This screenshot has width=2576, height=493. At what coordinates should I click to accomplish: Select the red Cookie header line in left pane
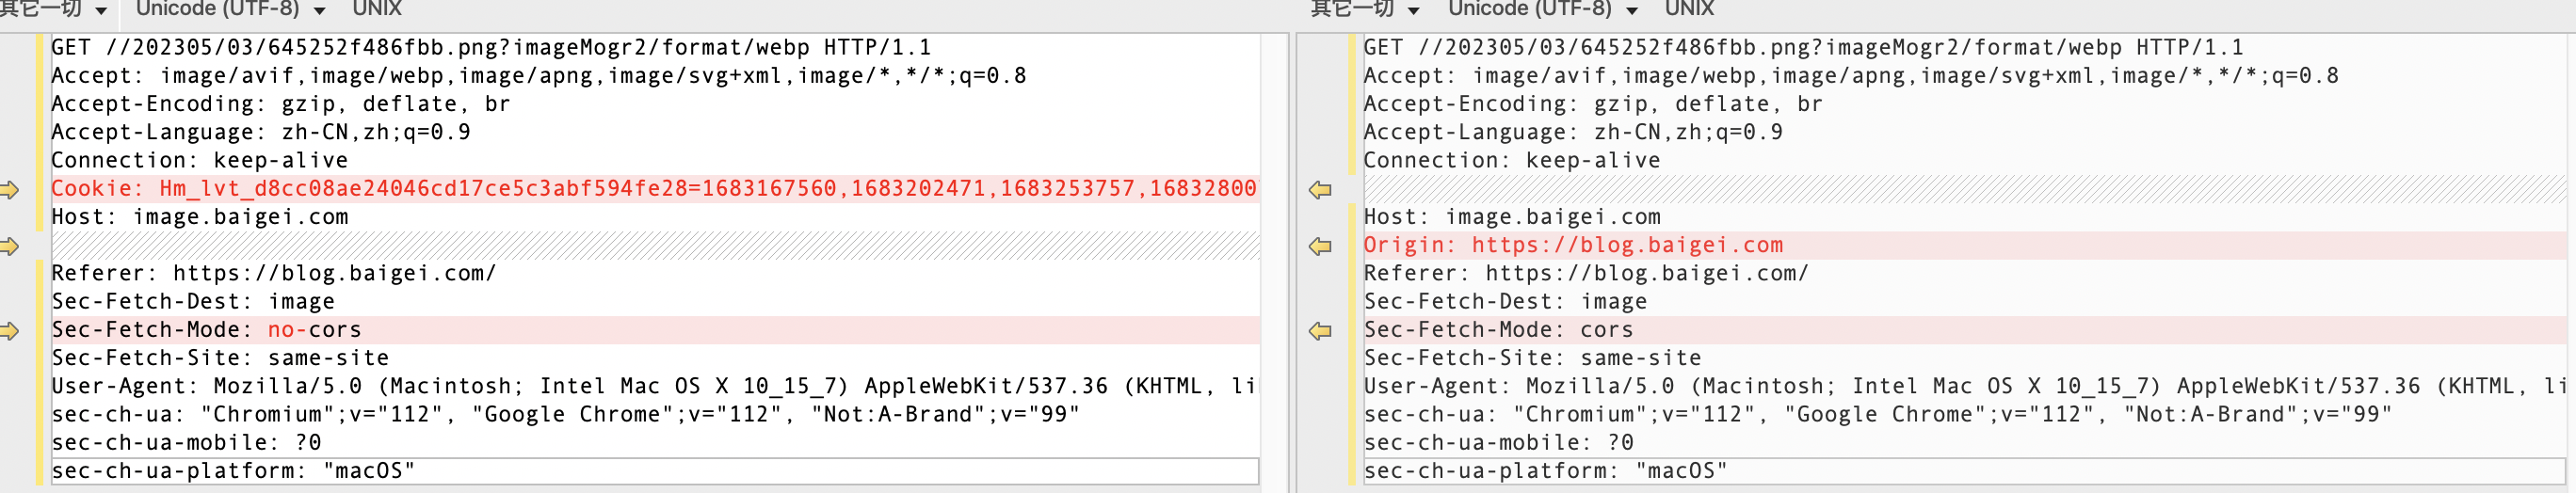tap(655, 189)
